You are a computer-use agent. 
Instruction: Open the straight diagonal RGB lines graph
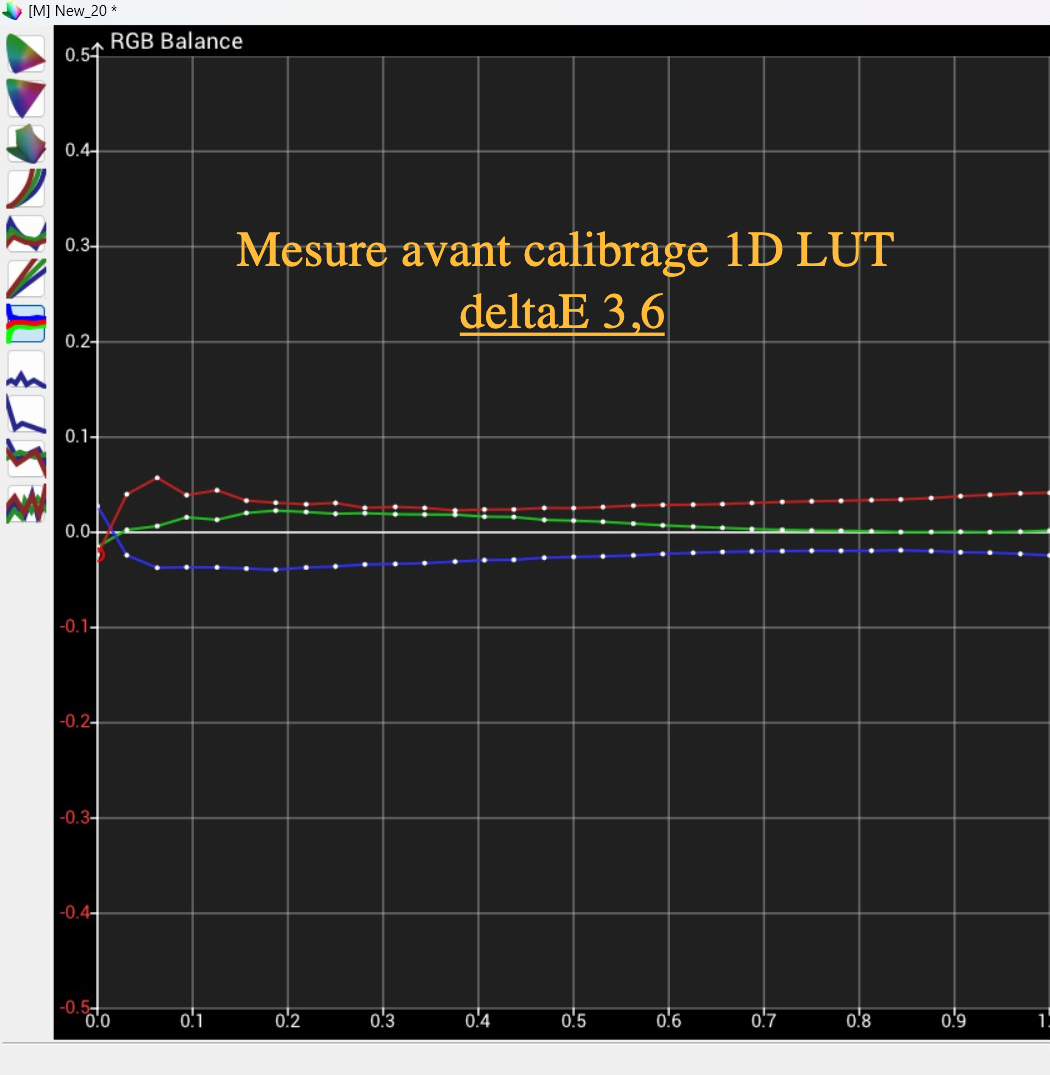(x=26, y=278)
